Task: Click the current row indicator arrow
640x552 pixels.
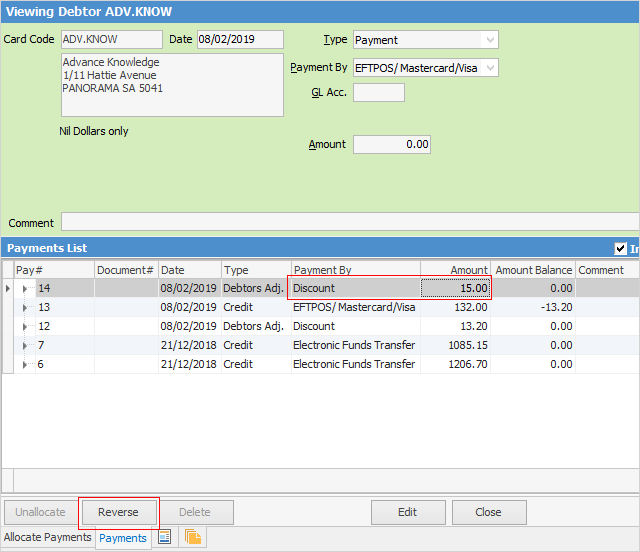Action: point(8,288)
